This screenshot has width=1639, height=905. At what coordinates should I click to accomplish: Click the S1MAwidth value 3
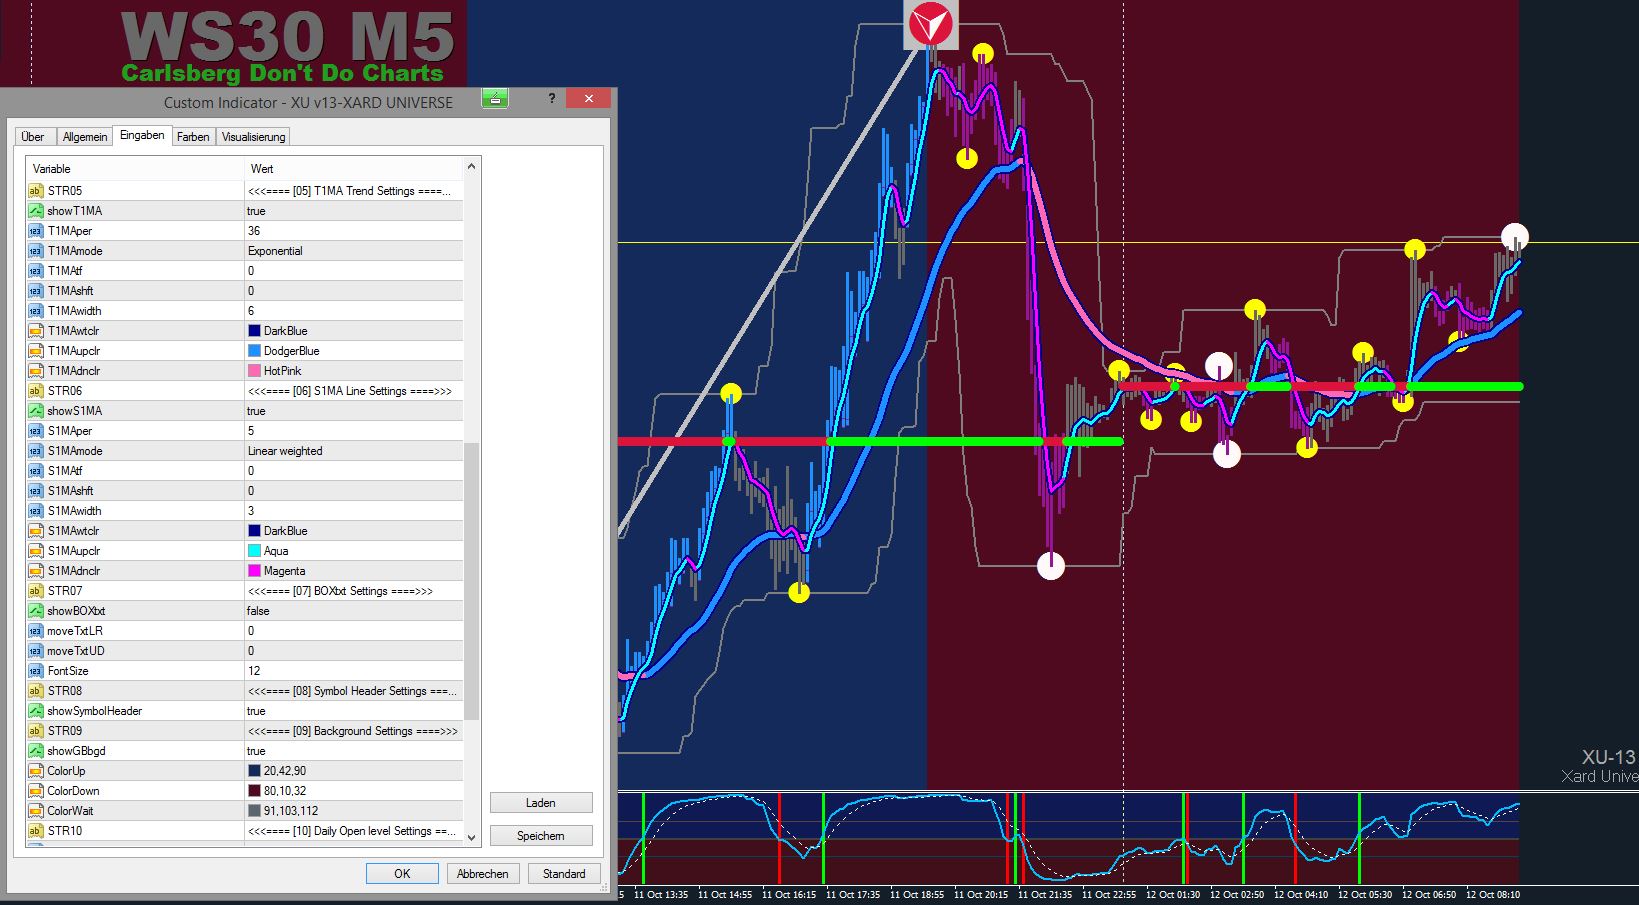(x=354, y=511)
